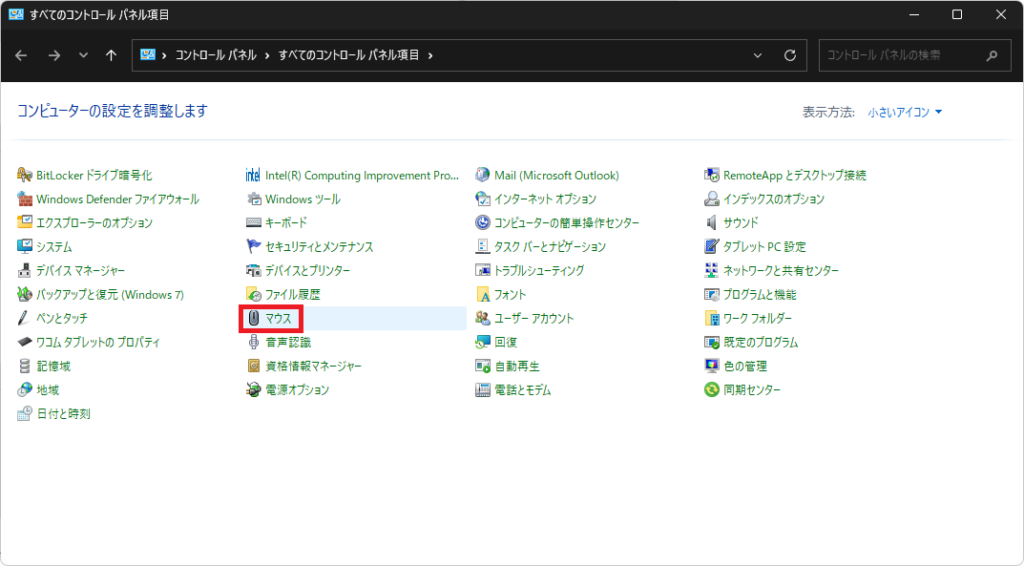Open the サウンド speaker icon
The height and width of the screenshot is (566, 1024).
[712, 223]
